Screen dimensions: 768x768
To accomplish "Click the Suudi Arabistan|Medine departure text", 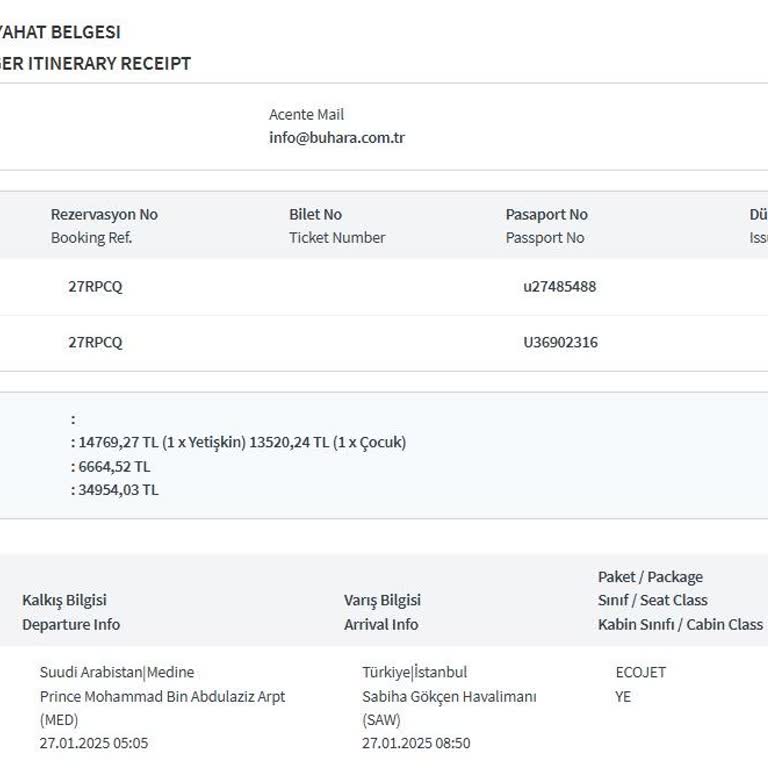I will point(117,672).
